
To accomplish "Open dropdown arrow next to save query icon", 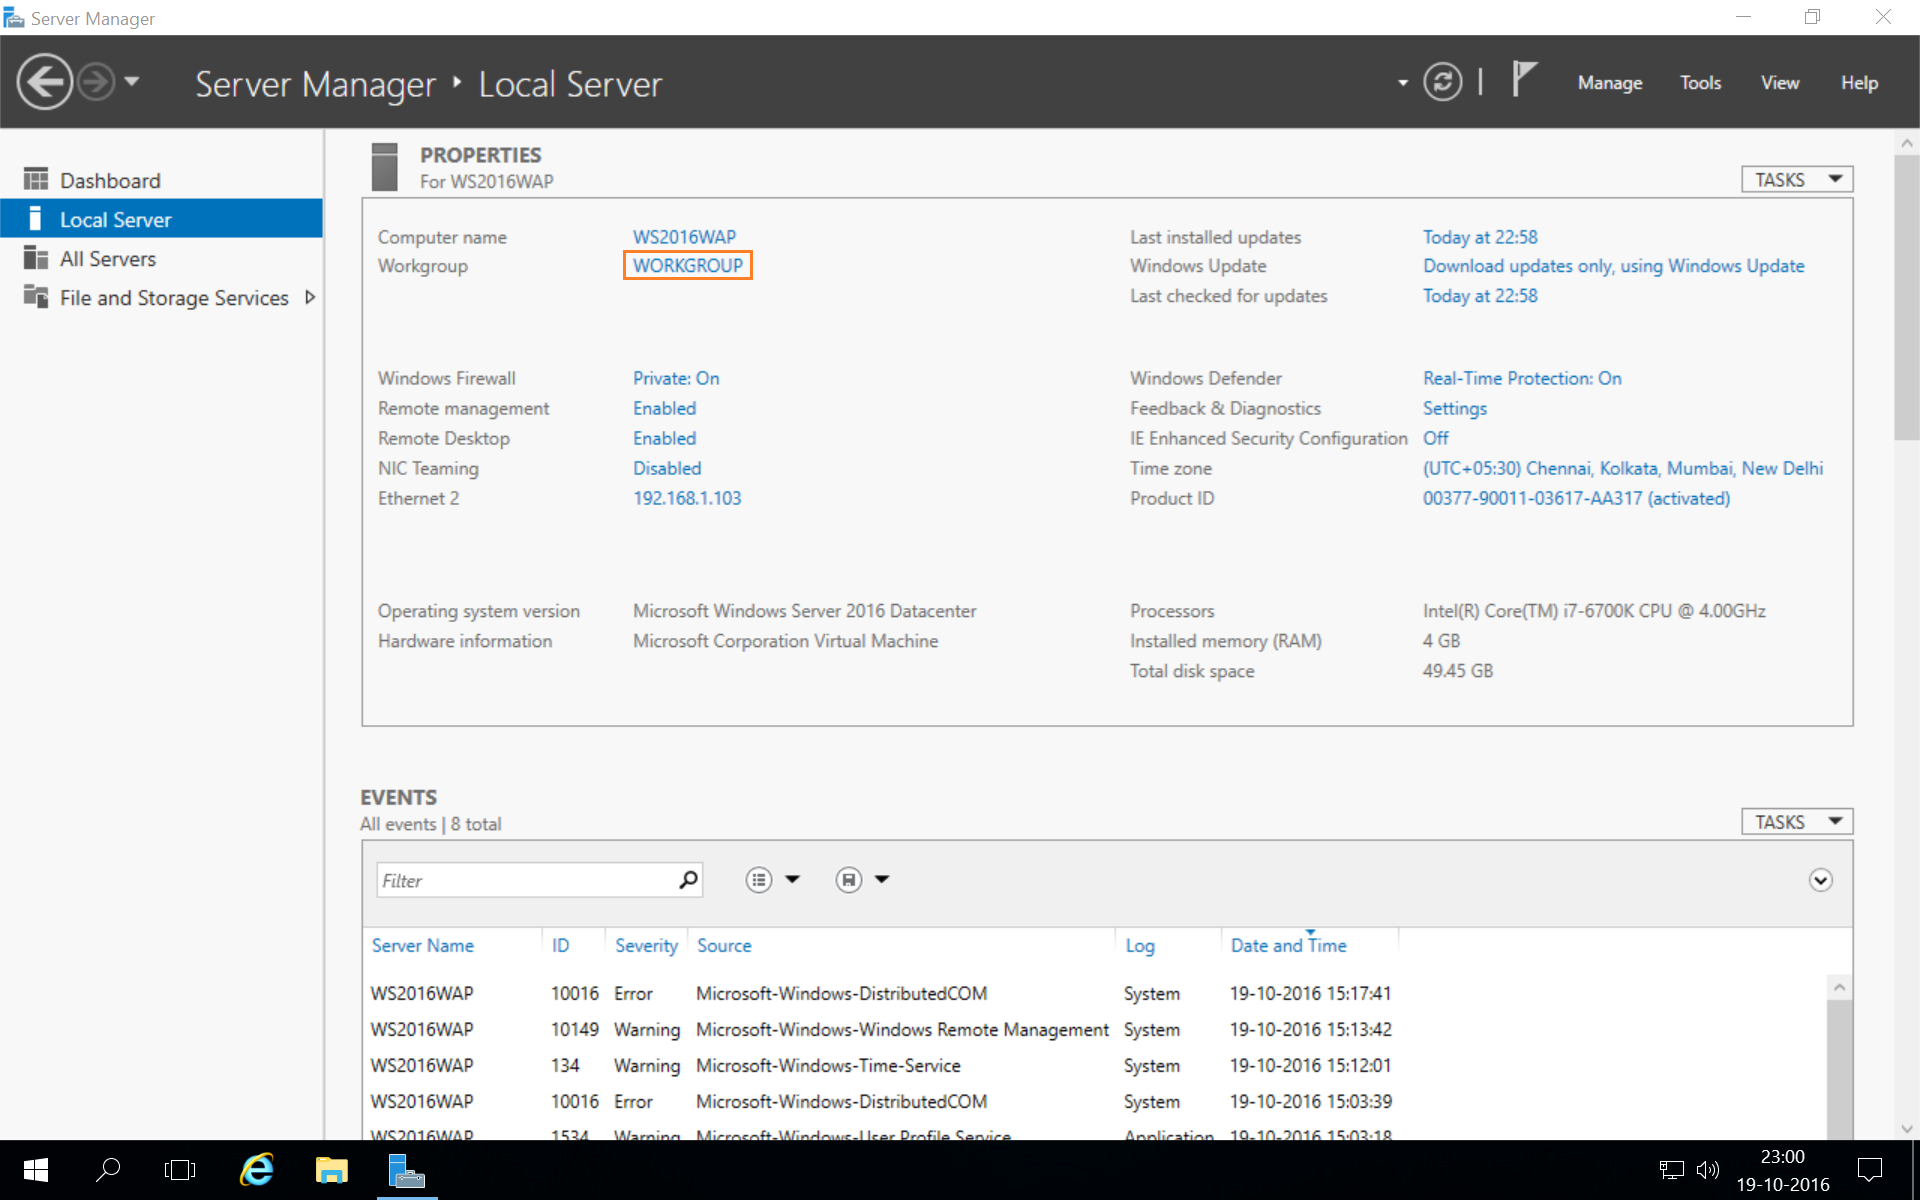I will (x=882, y=879).
